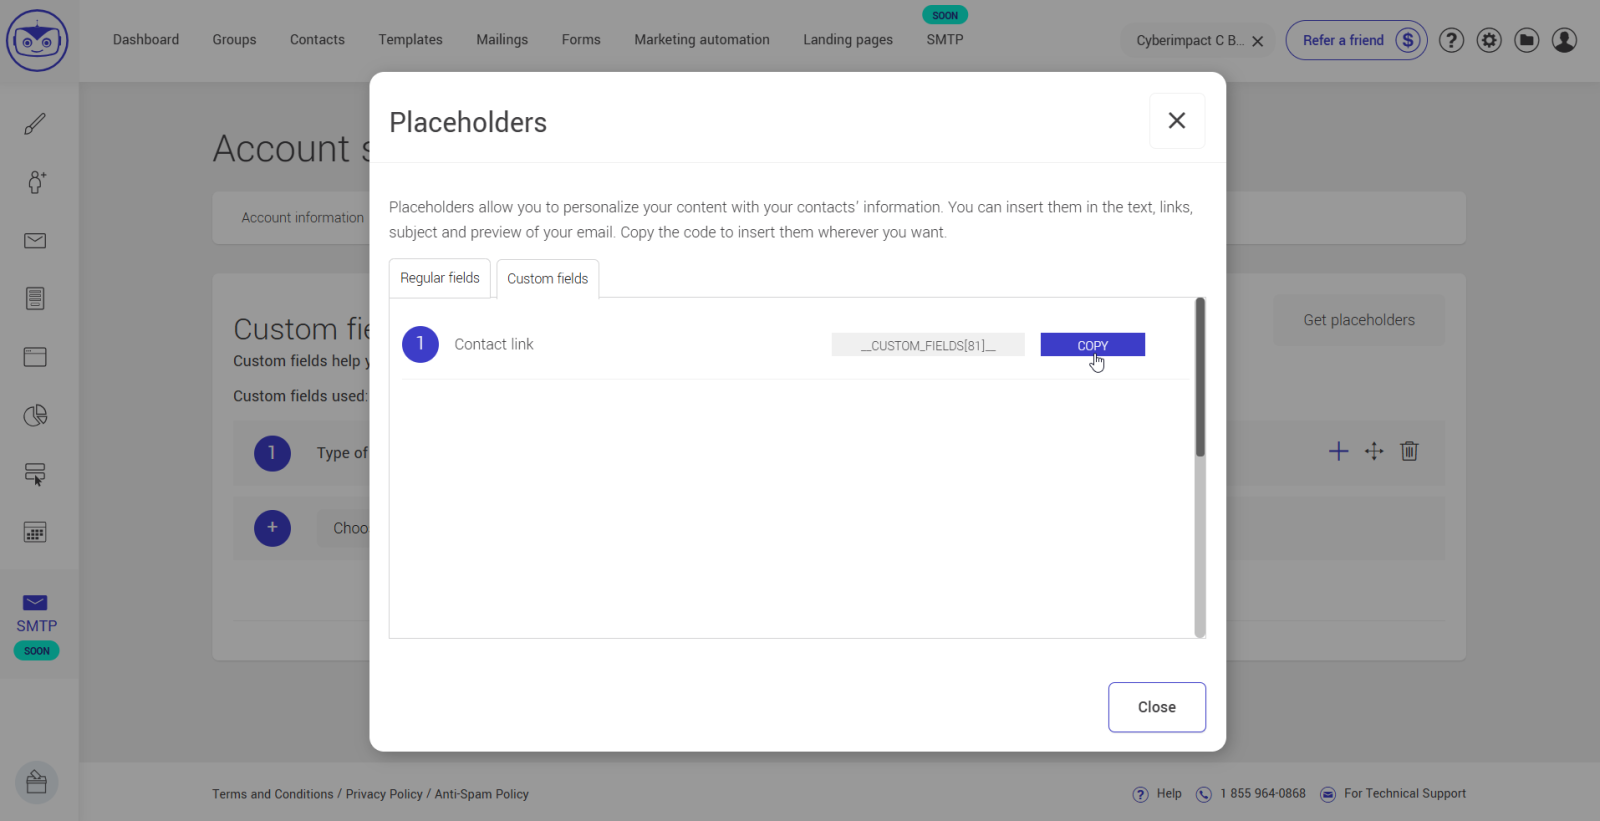Click the Get placeholders button
This screenshot has width=1600, height=821.
tap(1359, 320)
